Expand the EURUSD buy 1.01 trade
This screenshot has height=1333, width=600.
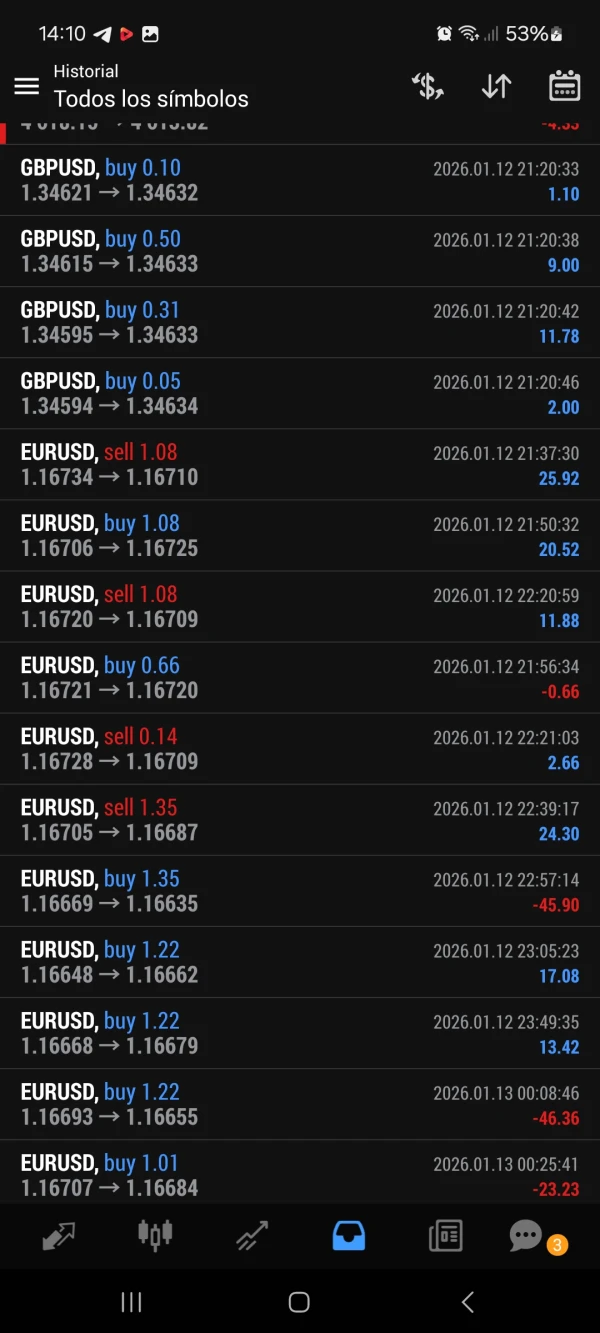300,1175
